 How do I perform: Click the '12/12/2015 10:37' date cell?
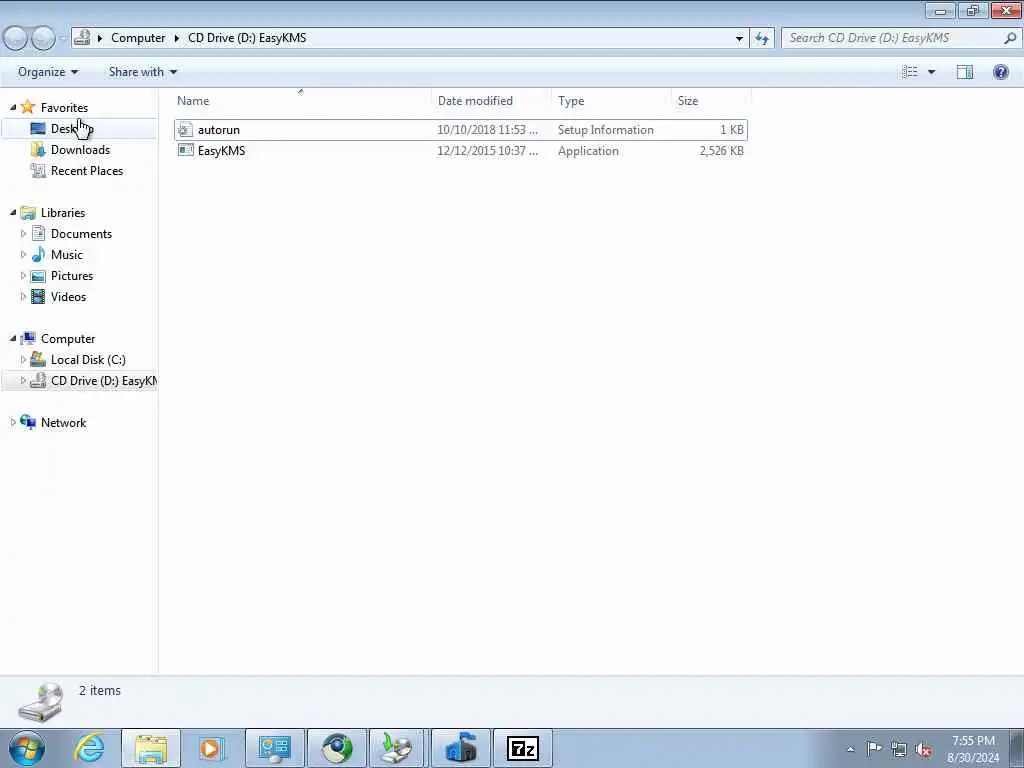pos(487,151)
